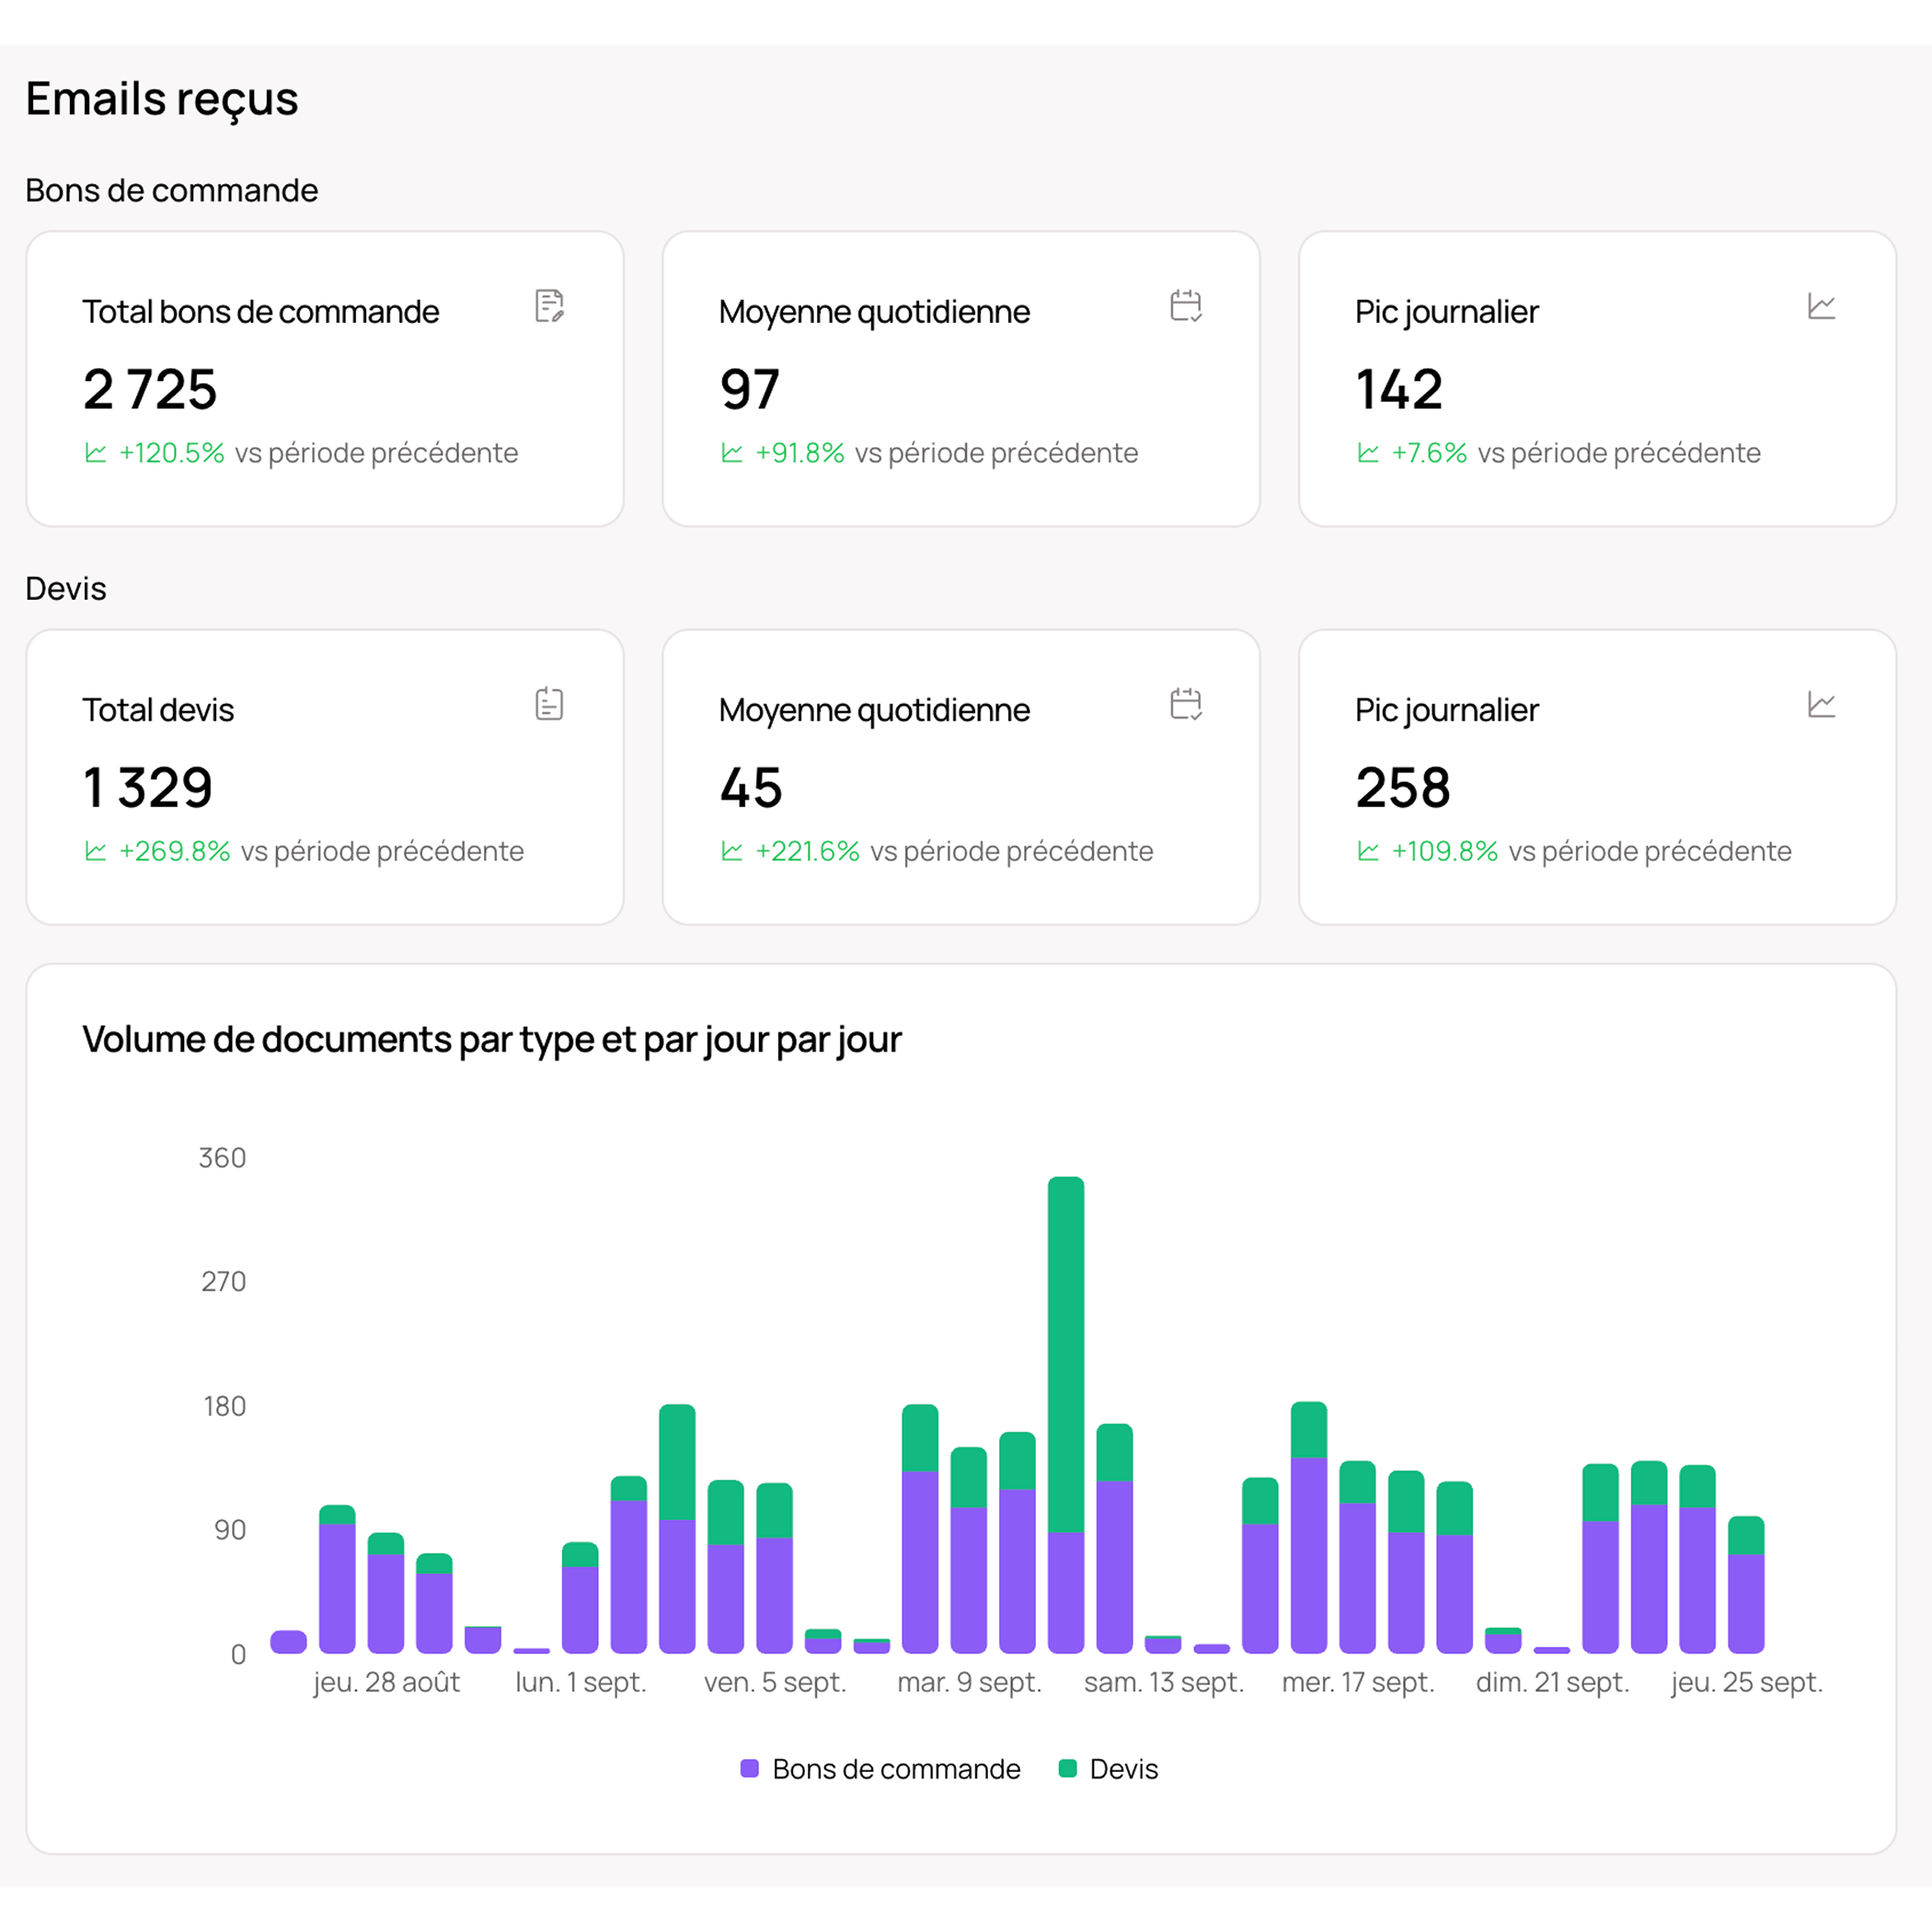Click the 'Devis' section heading above cards

[66, 589]
